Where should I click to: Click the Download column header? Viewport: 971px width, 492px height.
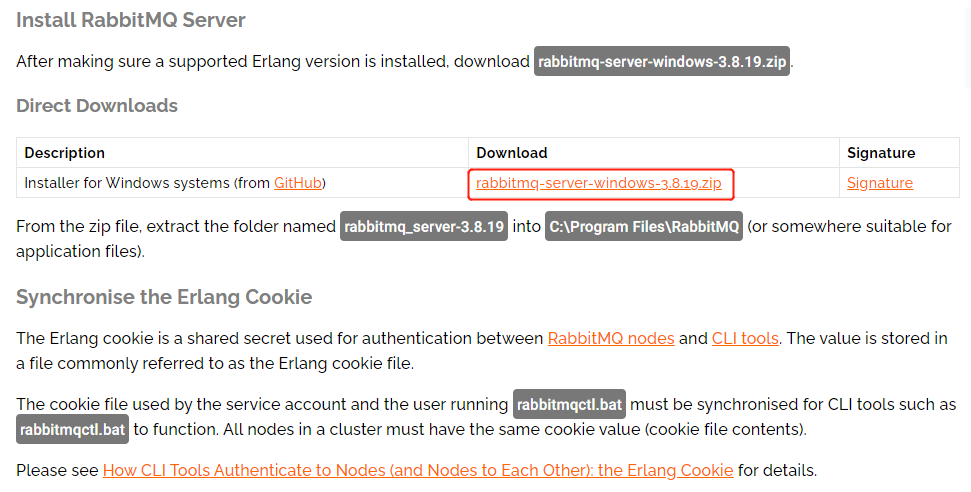tap(512, 153)
